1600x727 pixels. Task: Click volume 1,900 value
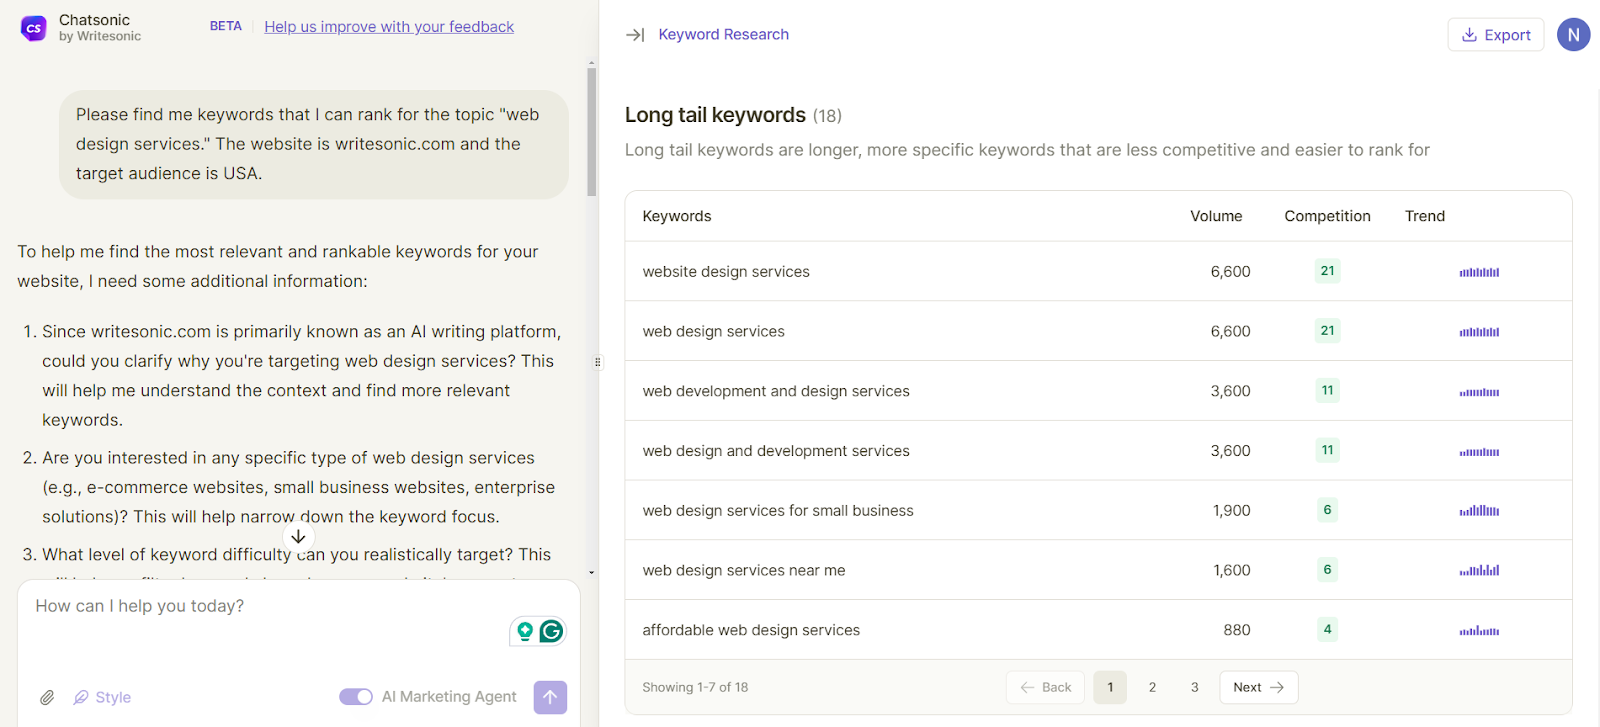click(1231, 510)
